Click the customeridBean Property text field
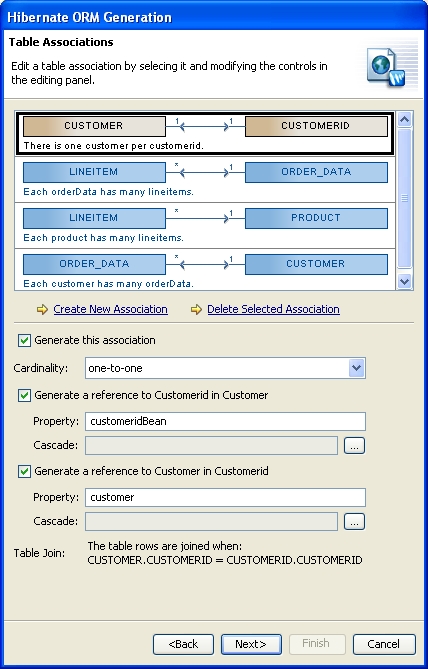The width and height of the screenshot is (428, 669). pos(225,422)
